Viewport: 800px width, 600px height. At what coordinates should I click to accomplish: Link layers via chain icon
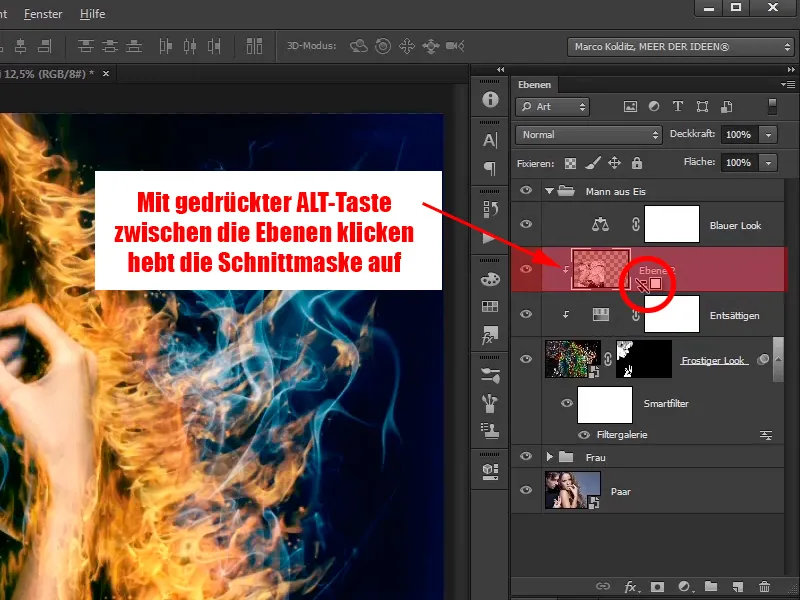tap(603, 586)
